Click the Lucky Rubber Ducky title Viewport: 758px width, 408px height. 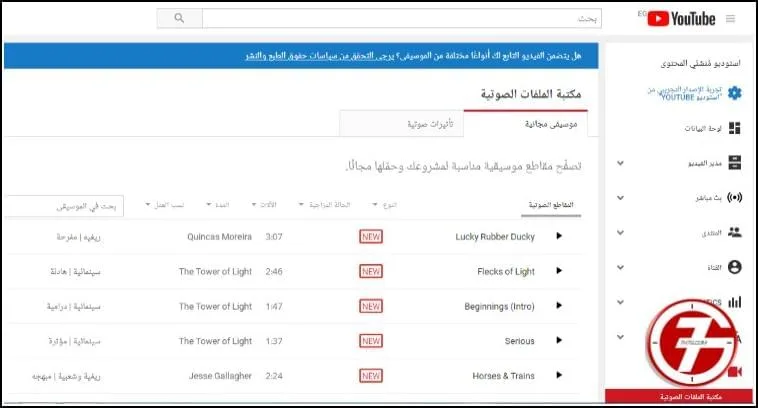[x=495, y=236]
